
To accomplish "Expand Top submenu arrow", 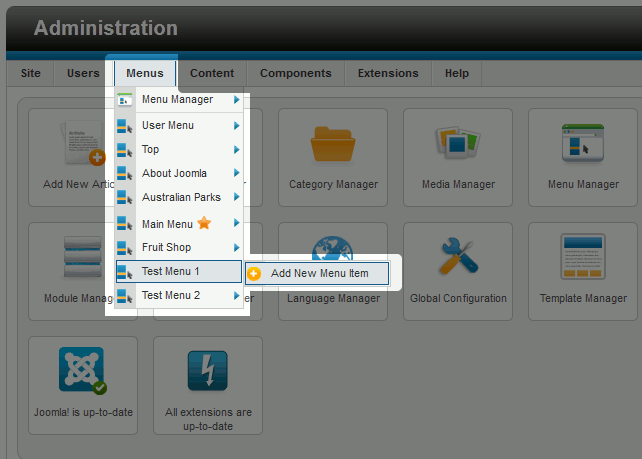I will (236, 150).
